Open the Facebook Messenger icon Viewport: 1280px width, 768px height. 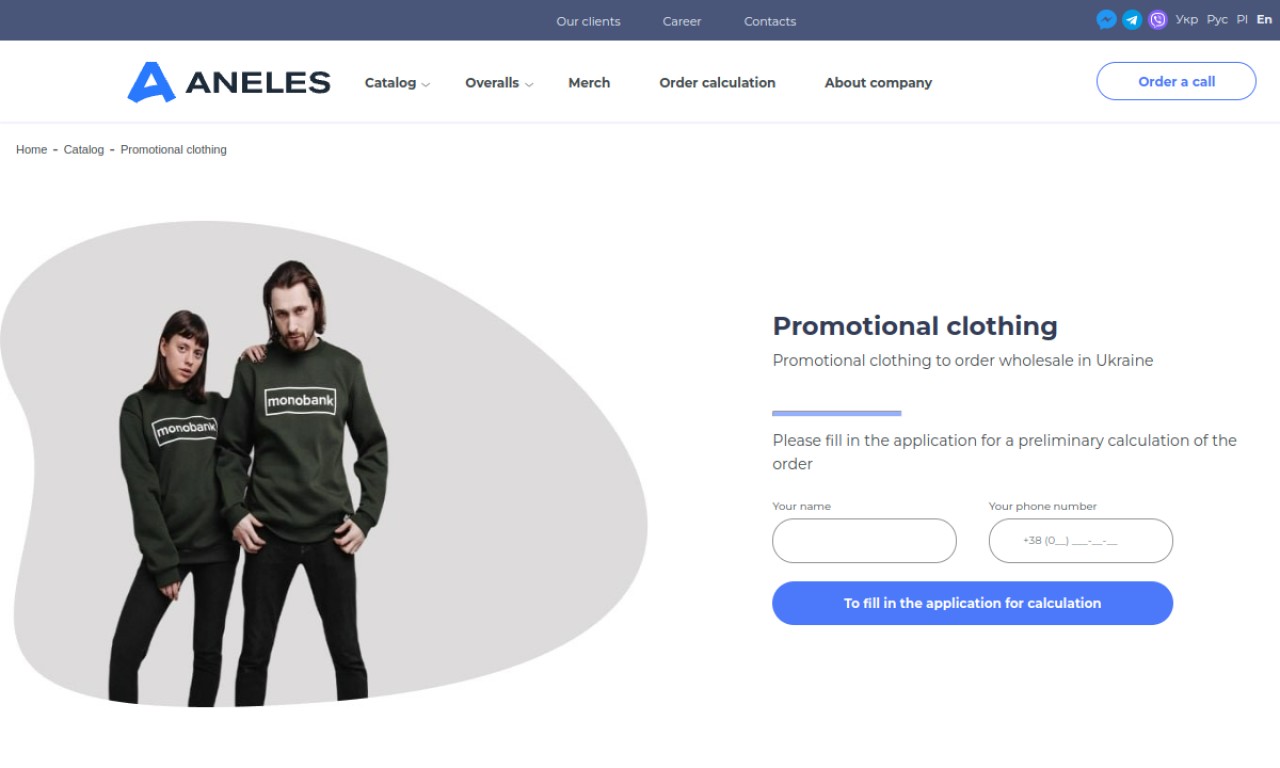click(x=1106, y=20)
